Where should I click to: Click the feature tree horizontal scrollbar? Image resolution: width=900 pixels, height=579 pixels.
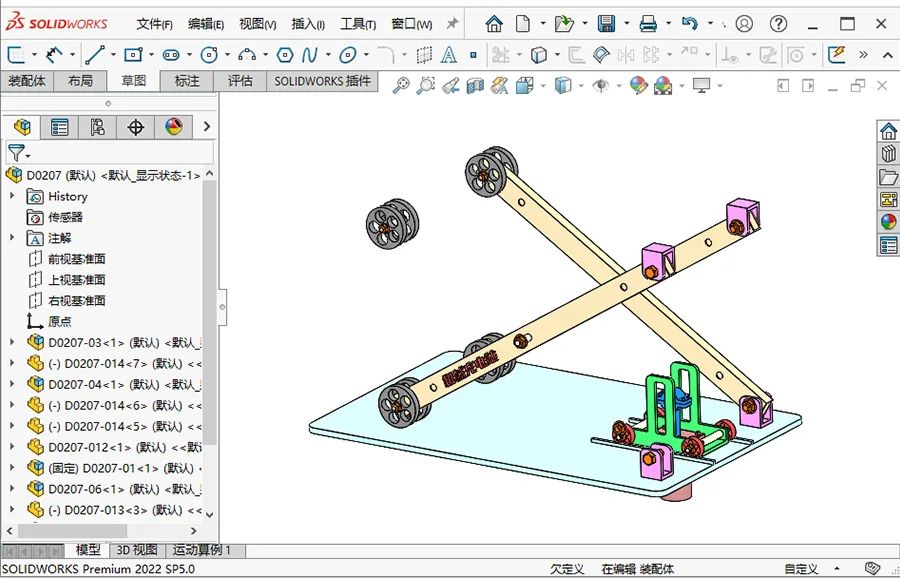[72, 531]
